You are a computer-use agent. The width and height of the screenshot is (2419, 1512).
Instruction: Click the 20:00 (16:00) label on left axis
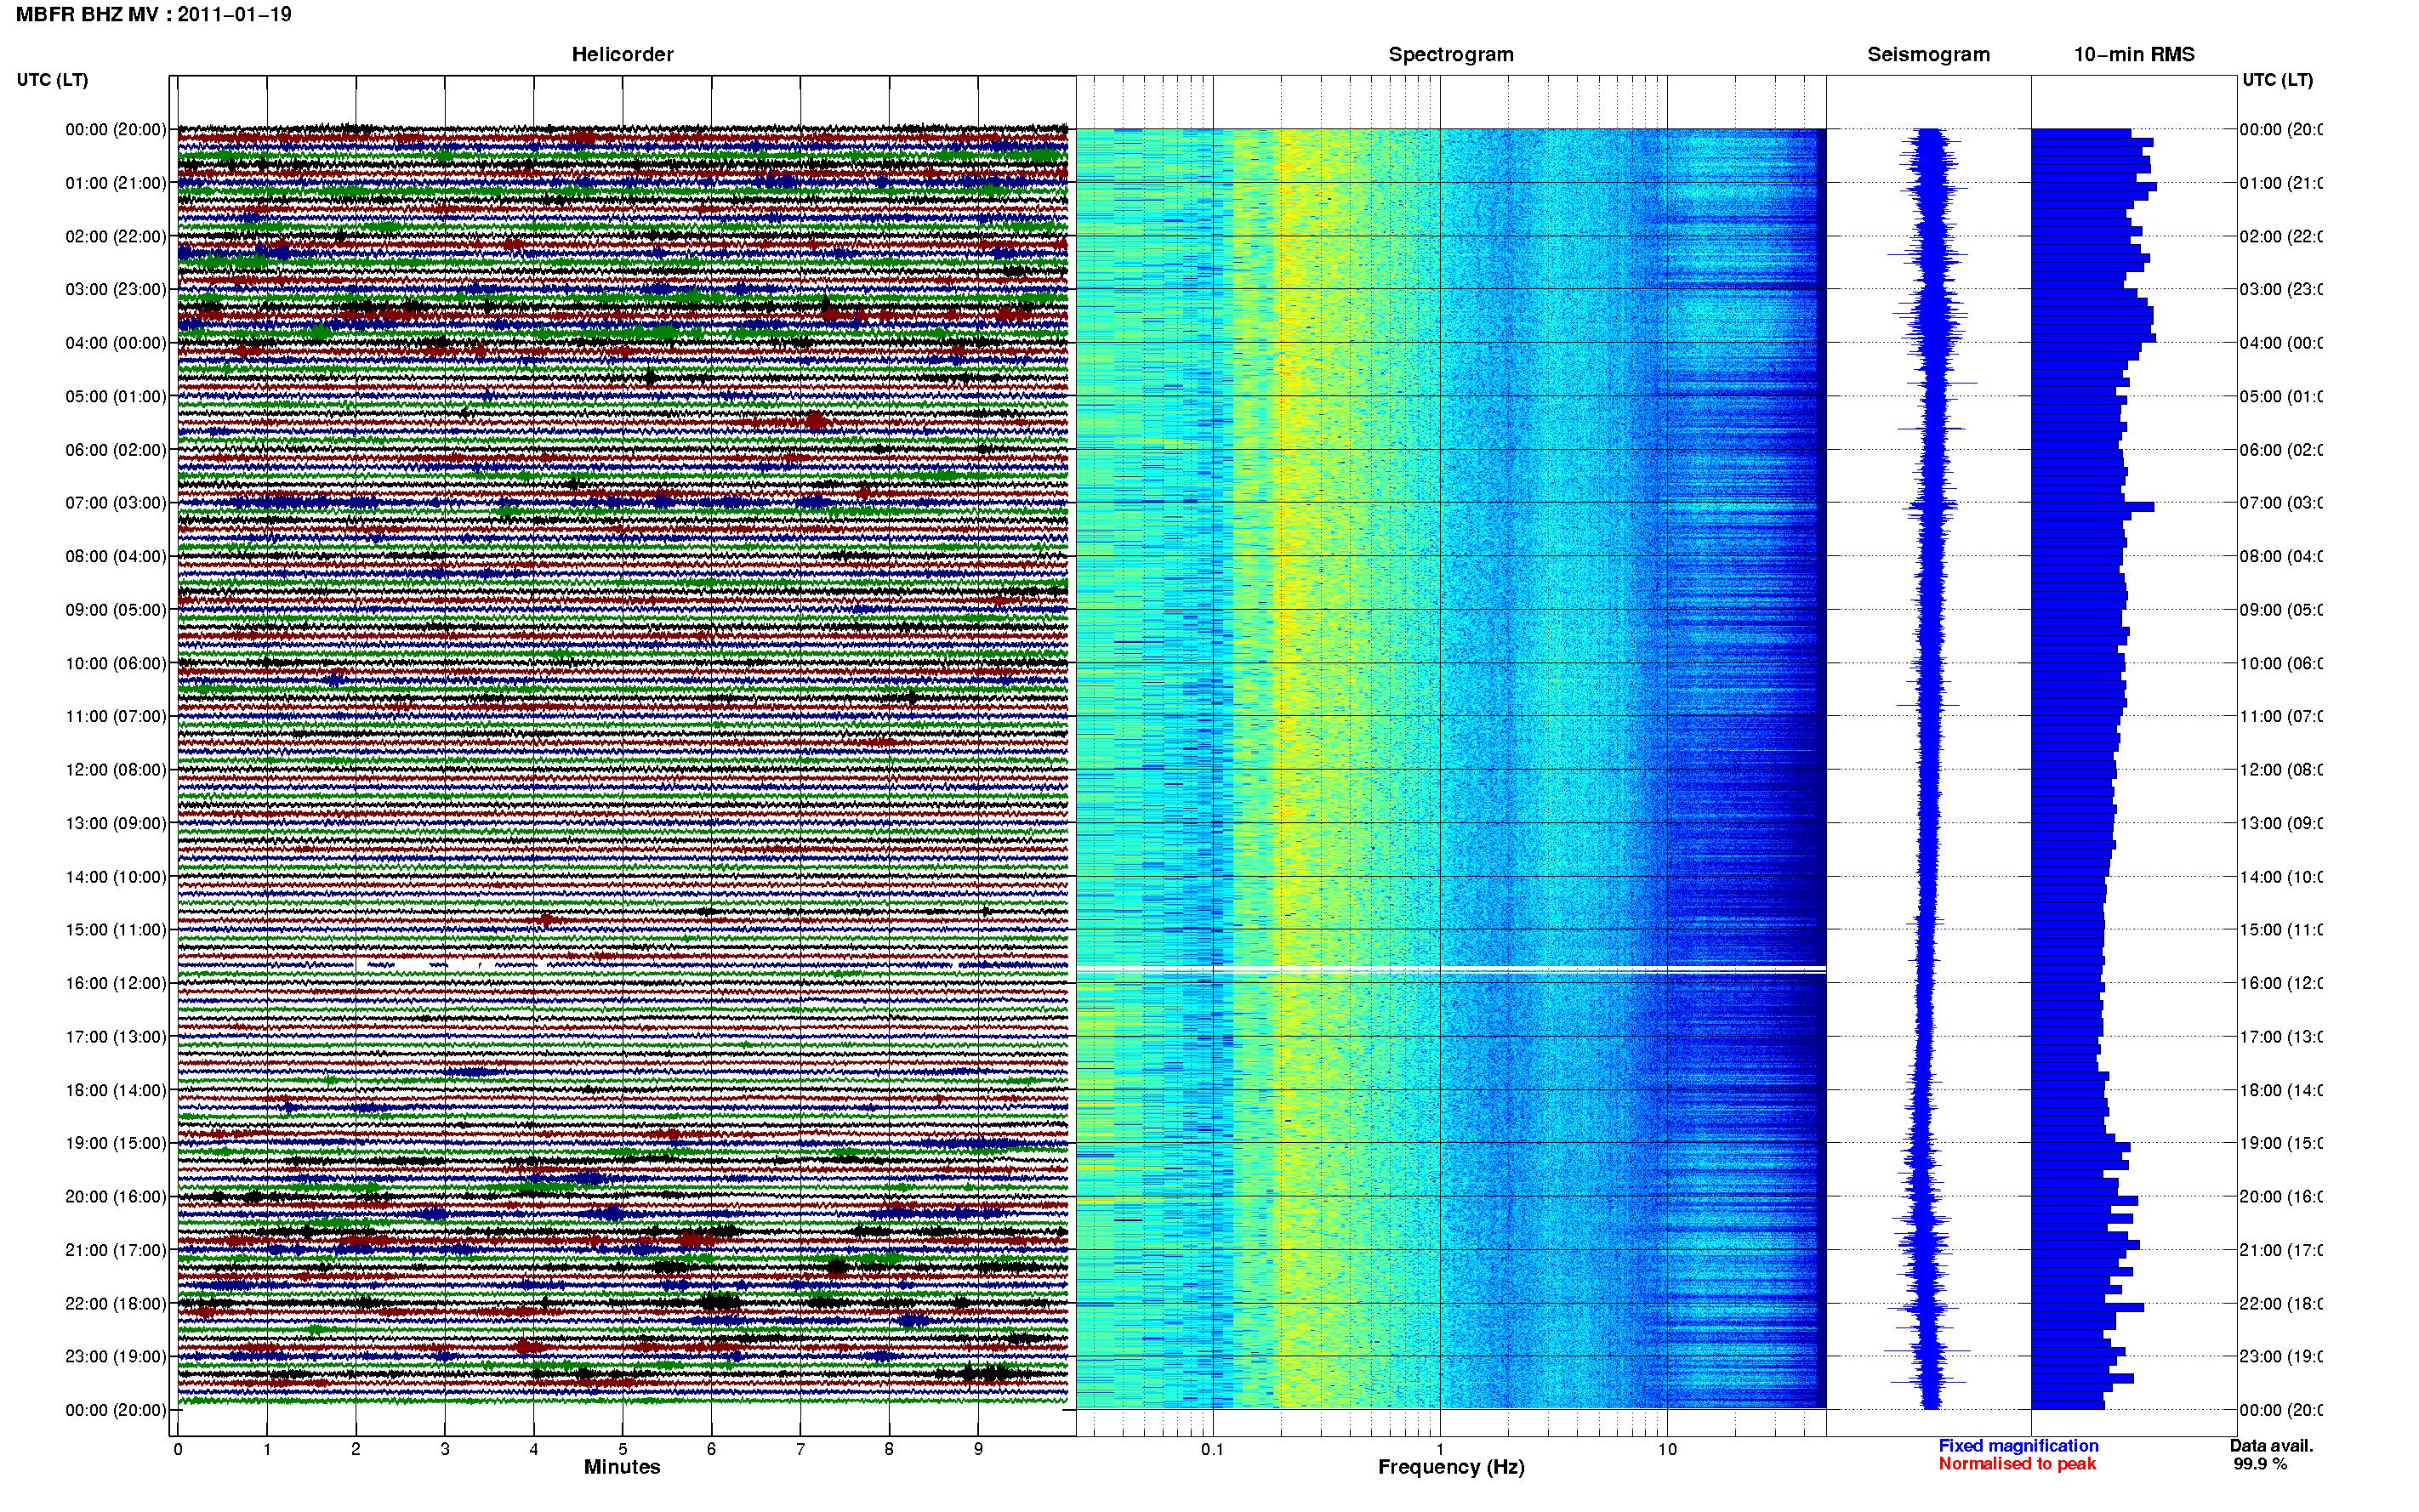point(116,1197)
